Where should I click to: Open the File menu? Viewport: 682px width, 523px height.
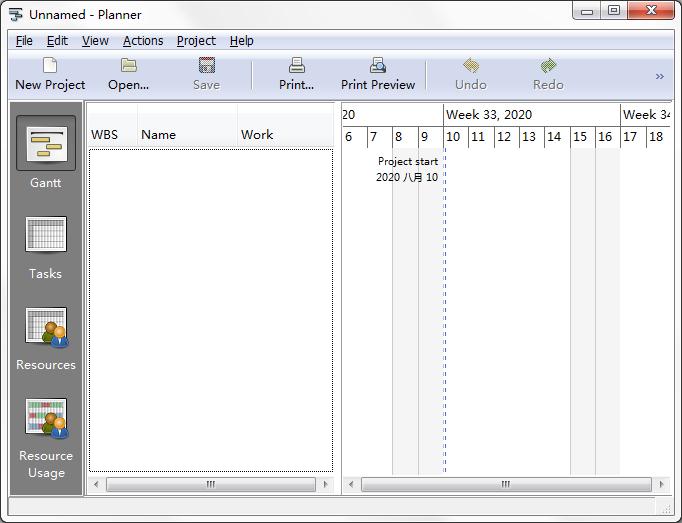24,41
